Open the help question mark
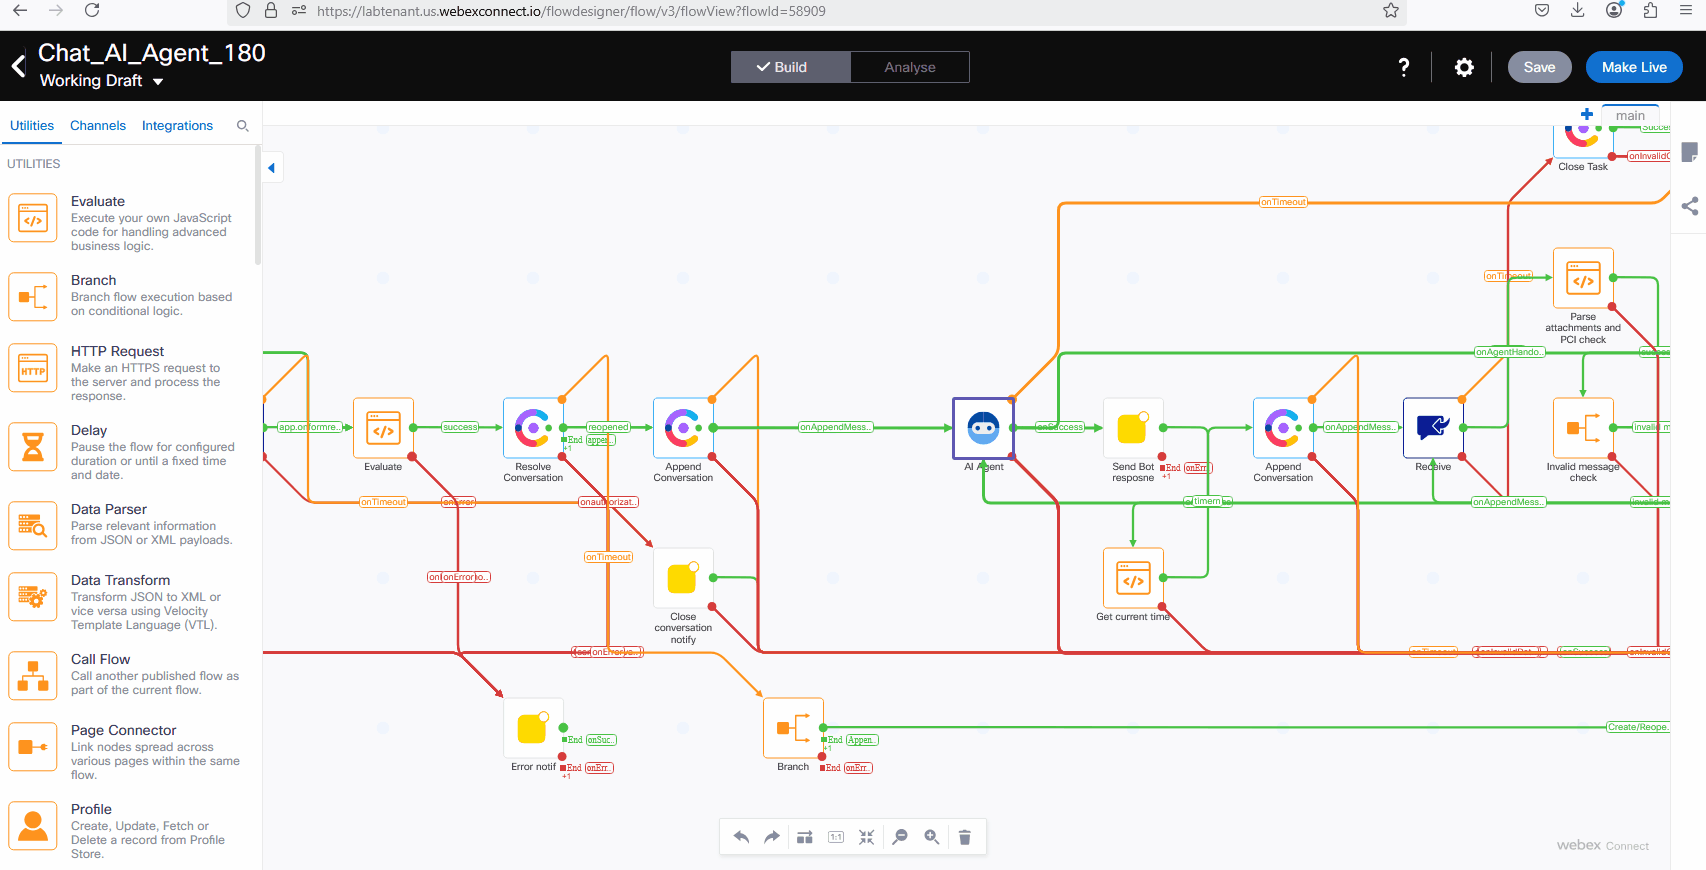The image size is (1706, 870). point(1404,67)
